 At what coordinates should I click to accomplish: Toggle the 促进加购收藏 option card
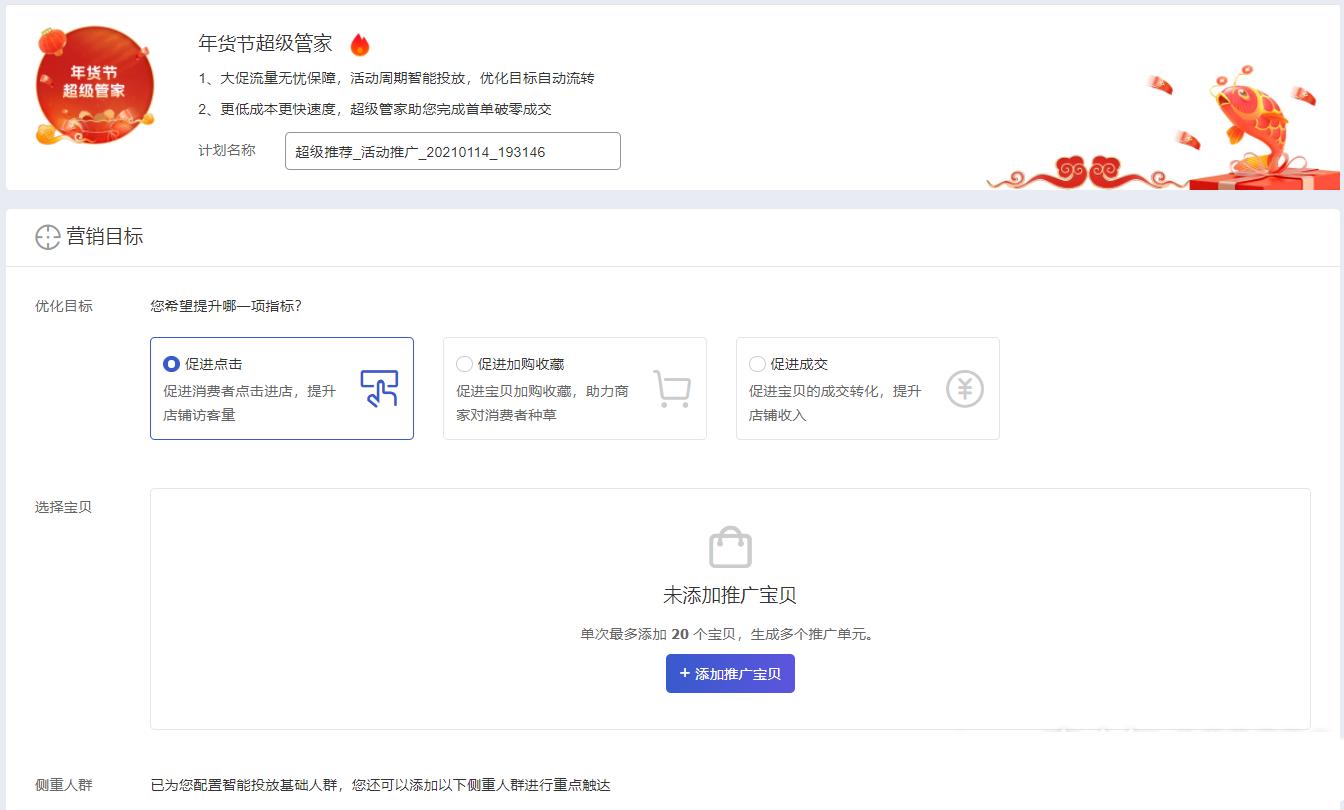click(x=575, y=388)
